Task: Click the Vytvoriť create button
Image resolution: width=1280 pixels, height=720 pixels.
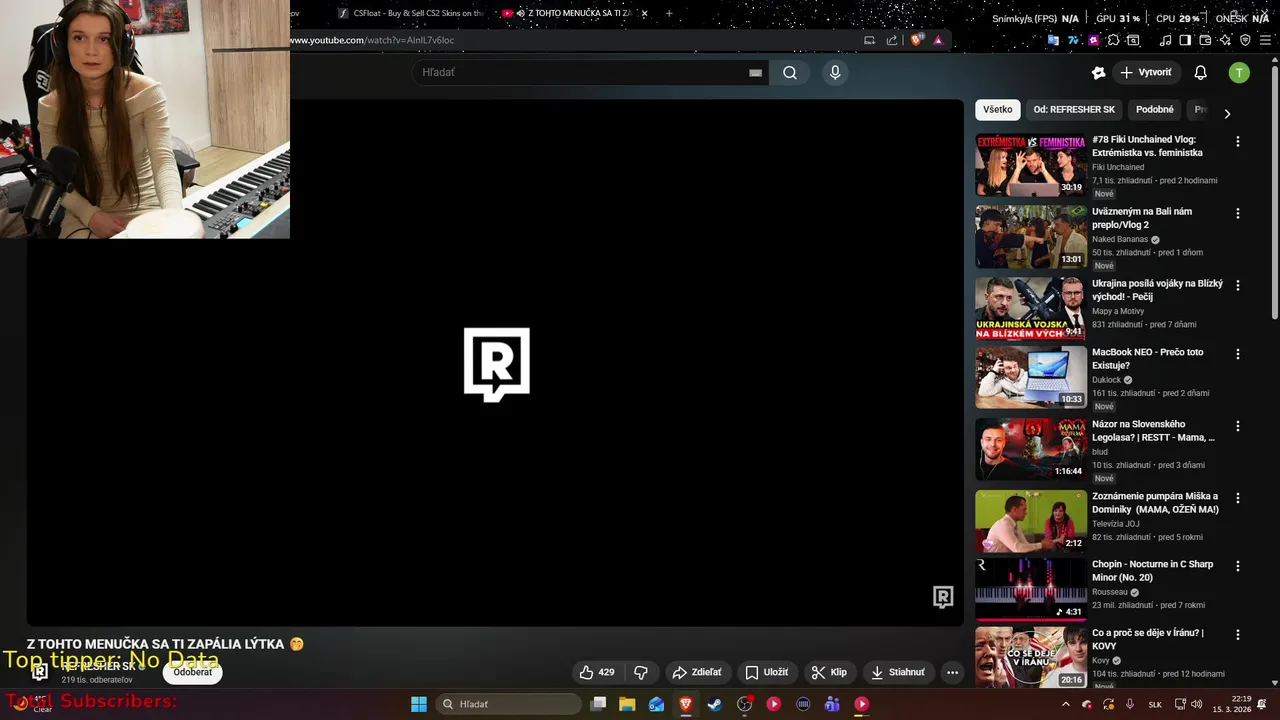Action: click(1146, 72)
